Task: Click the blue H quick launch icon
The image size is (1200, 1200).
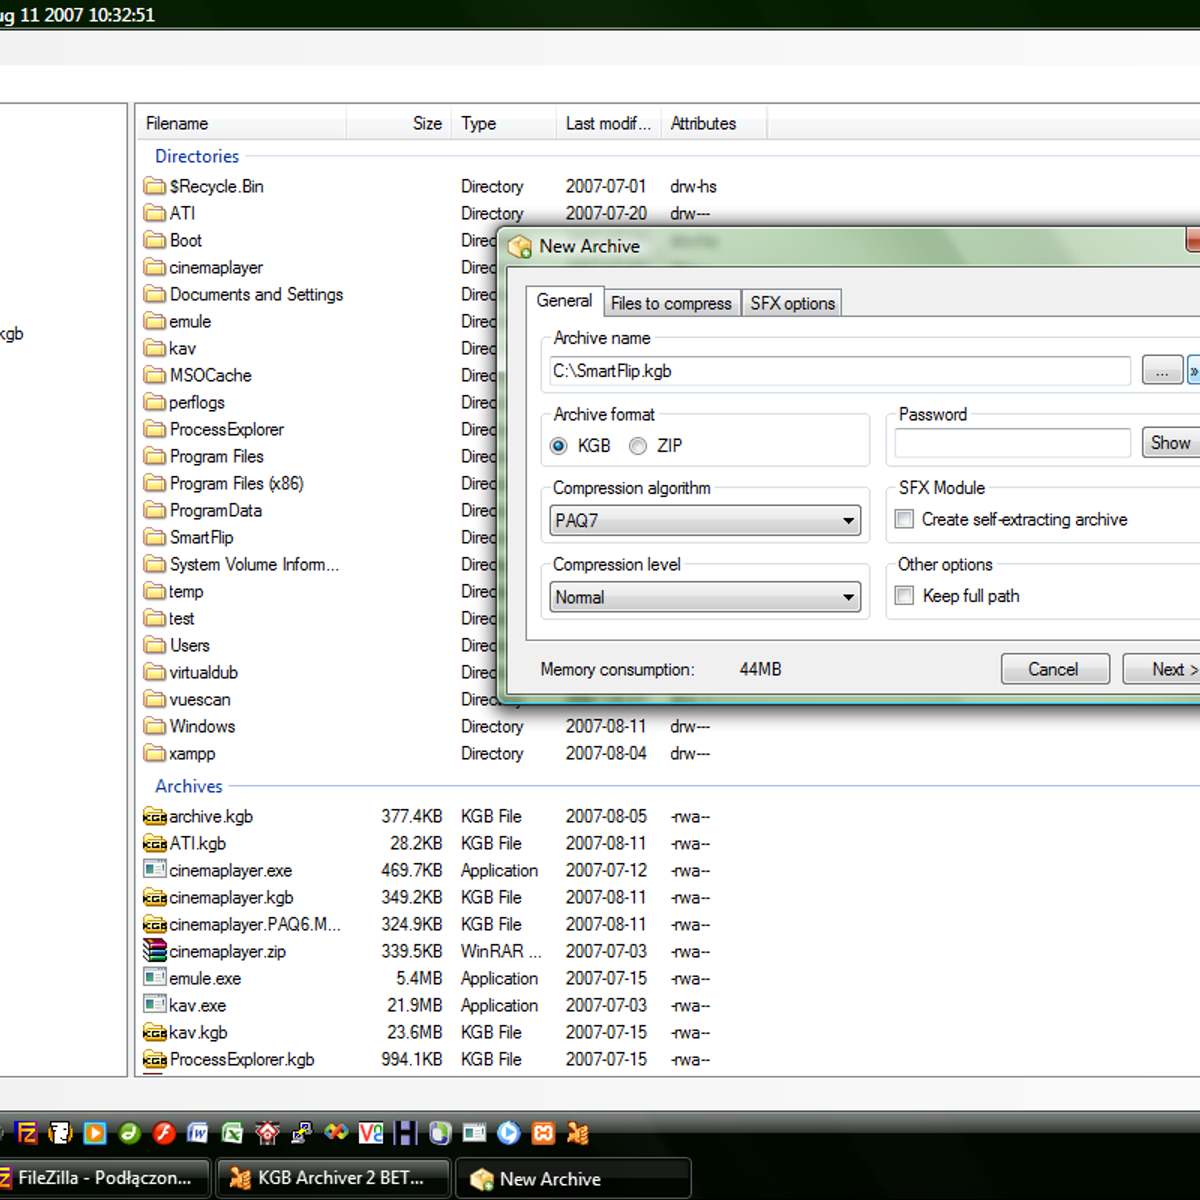Action: point(405,1133)
